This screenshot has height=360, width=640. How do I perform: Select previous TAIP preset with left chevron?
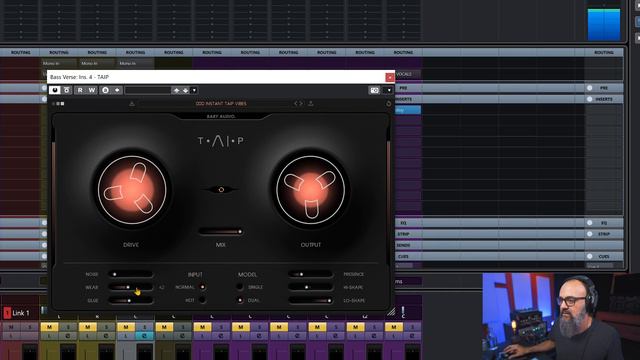pos(296,104)
